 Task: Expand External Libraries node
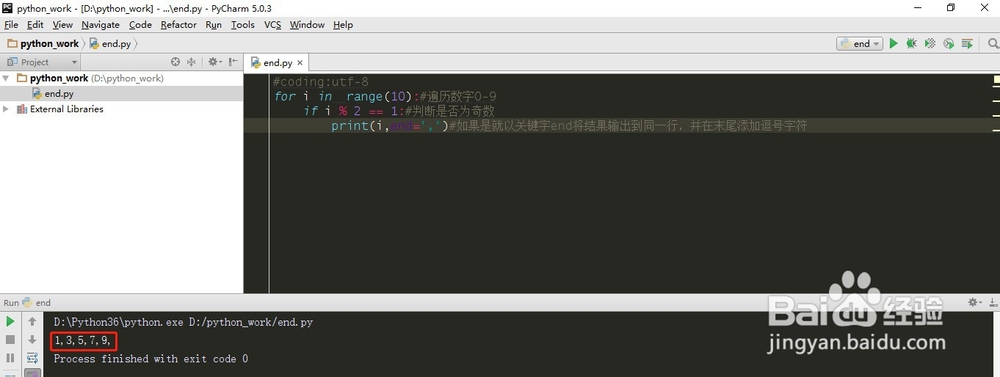tap(6, 109)
